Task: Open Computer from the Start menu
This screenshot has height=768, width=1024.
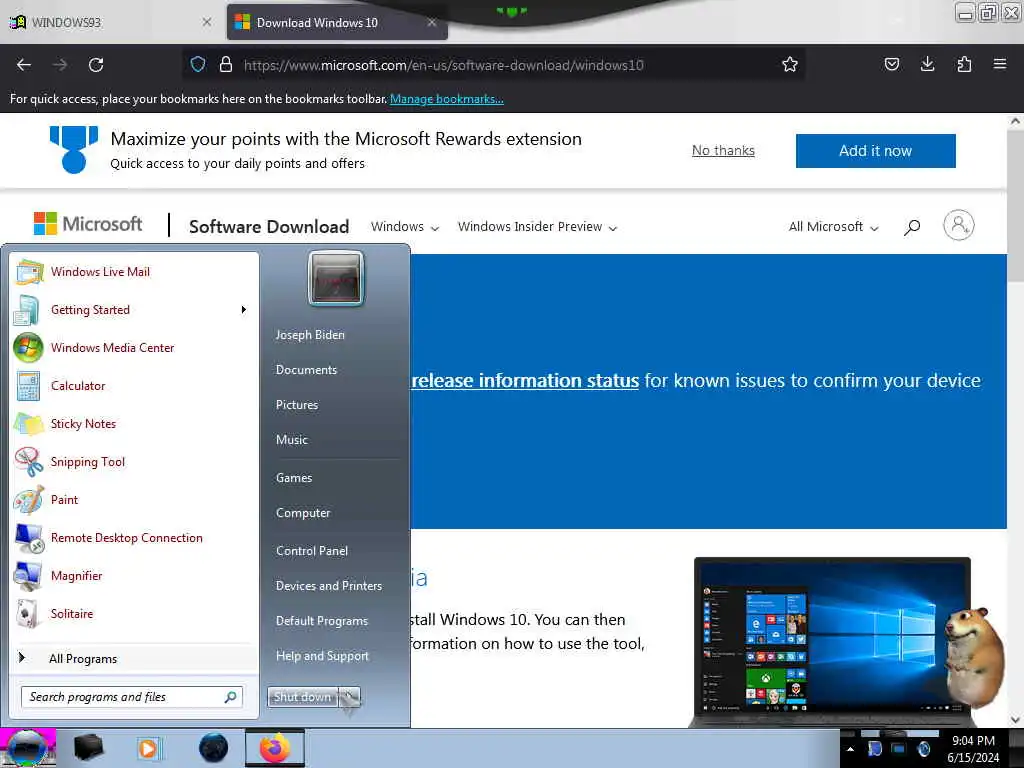Action: coord(303,513)
